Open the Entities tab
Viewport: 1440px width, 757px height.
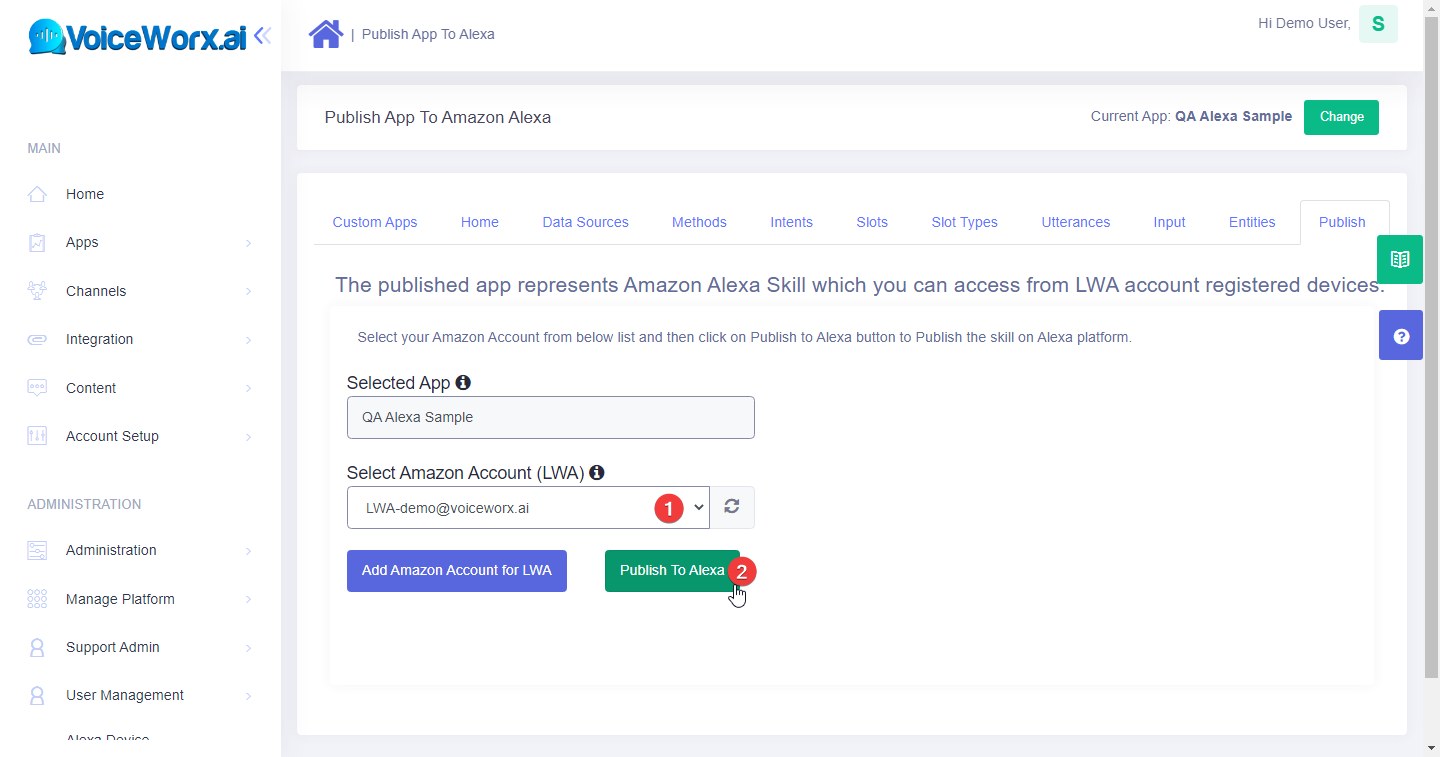(1252, 222)
